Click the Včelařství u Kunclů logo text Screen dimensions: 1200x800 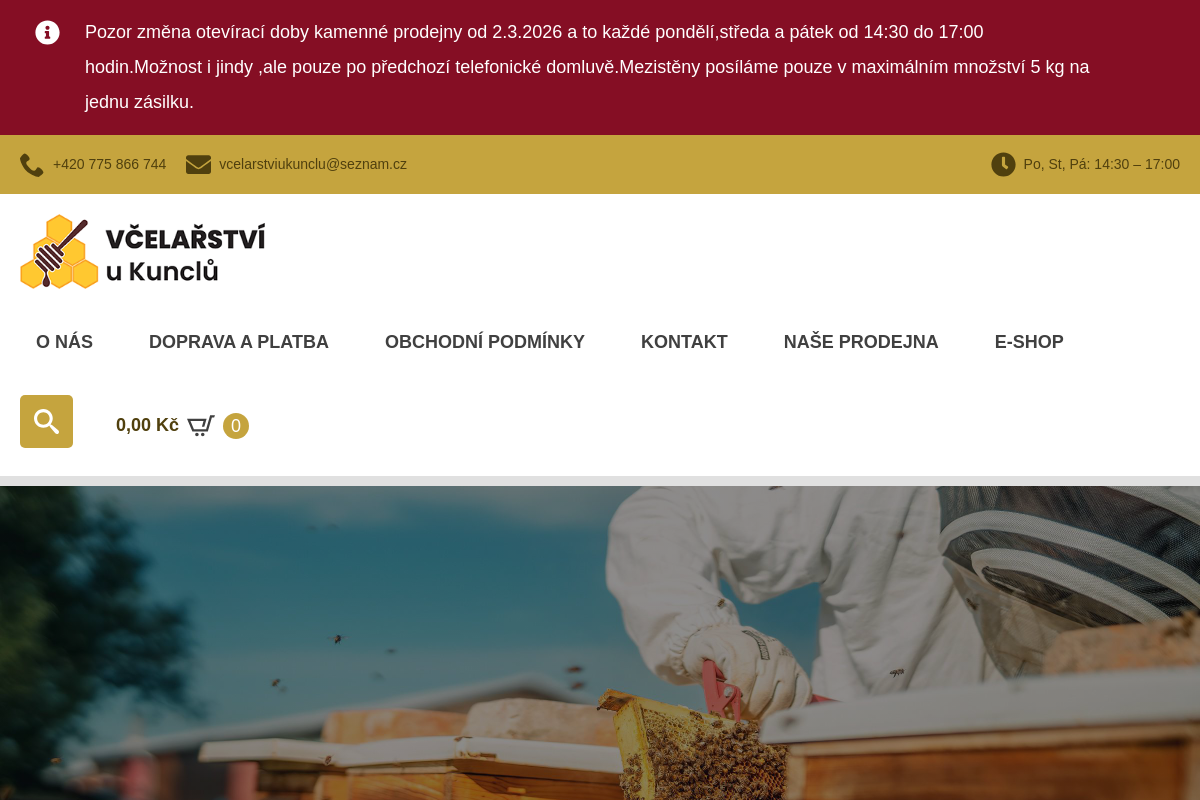tap(185, 254)
